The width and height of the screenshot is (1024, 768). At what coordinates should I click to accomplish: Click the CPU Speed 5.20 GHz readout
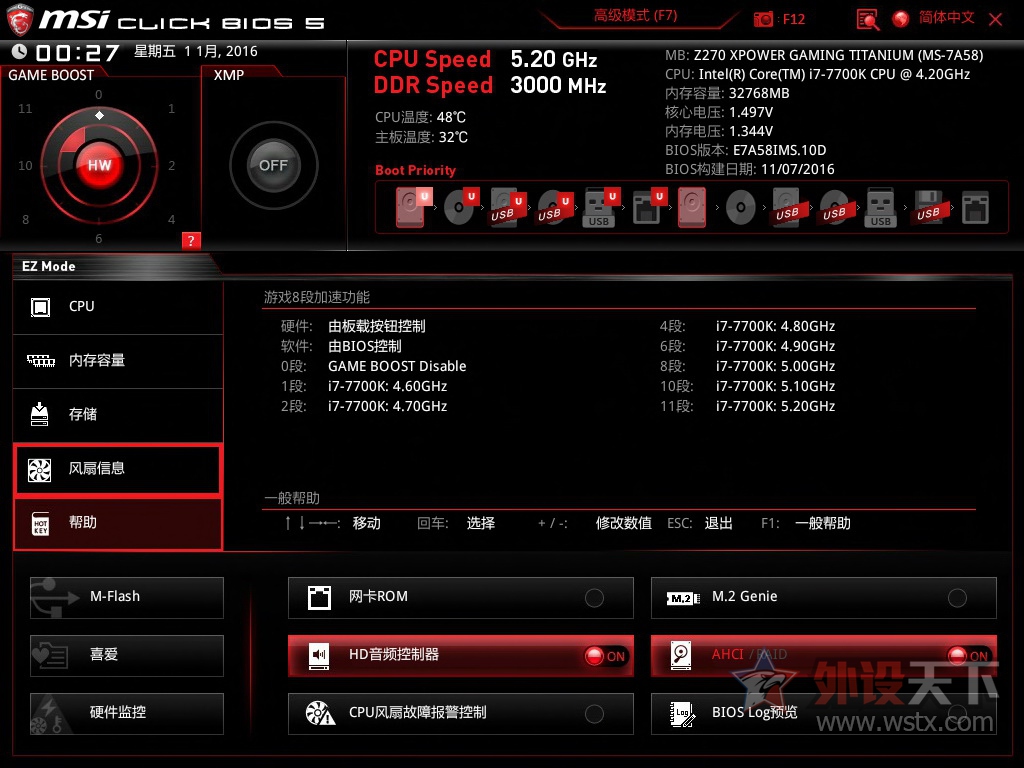(485, 59)
